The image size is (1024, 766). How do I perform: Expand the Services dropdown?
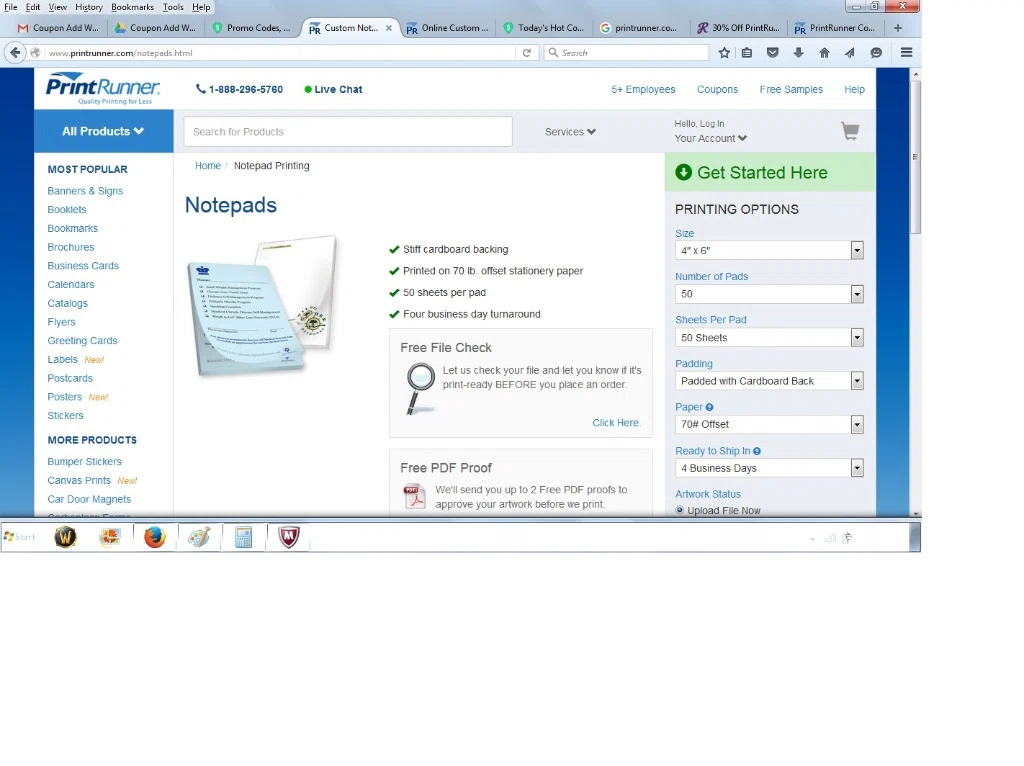click(x=570, y=132)
